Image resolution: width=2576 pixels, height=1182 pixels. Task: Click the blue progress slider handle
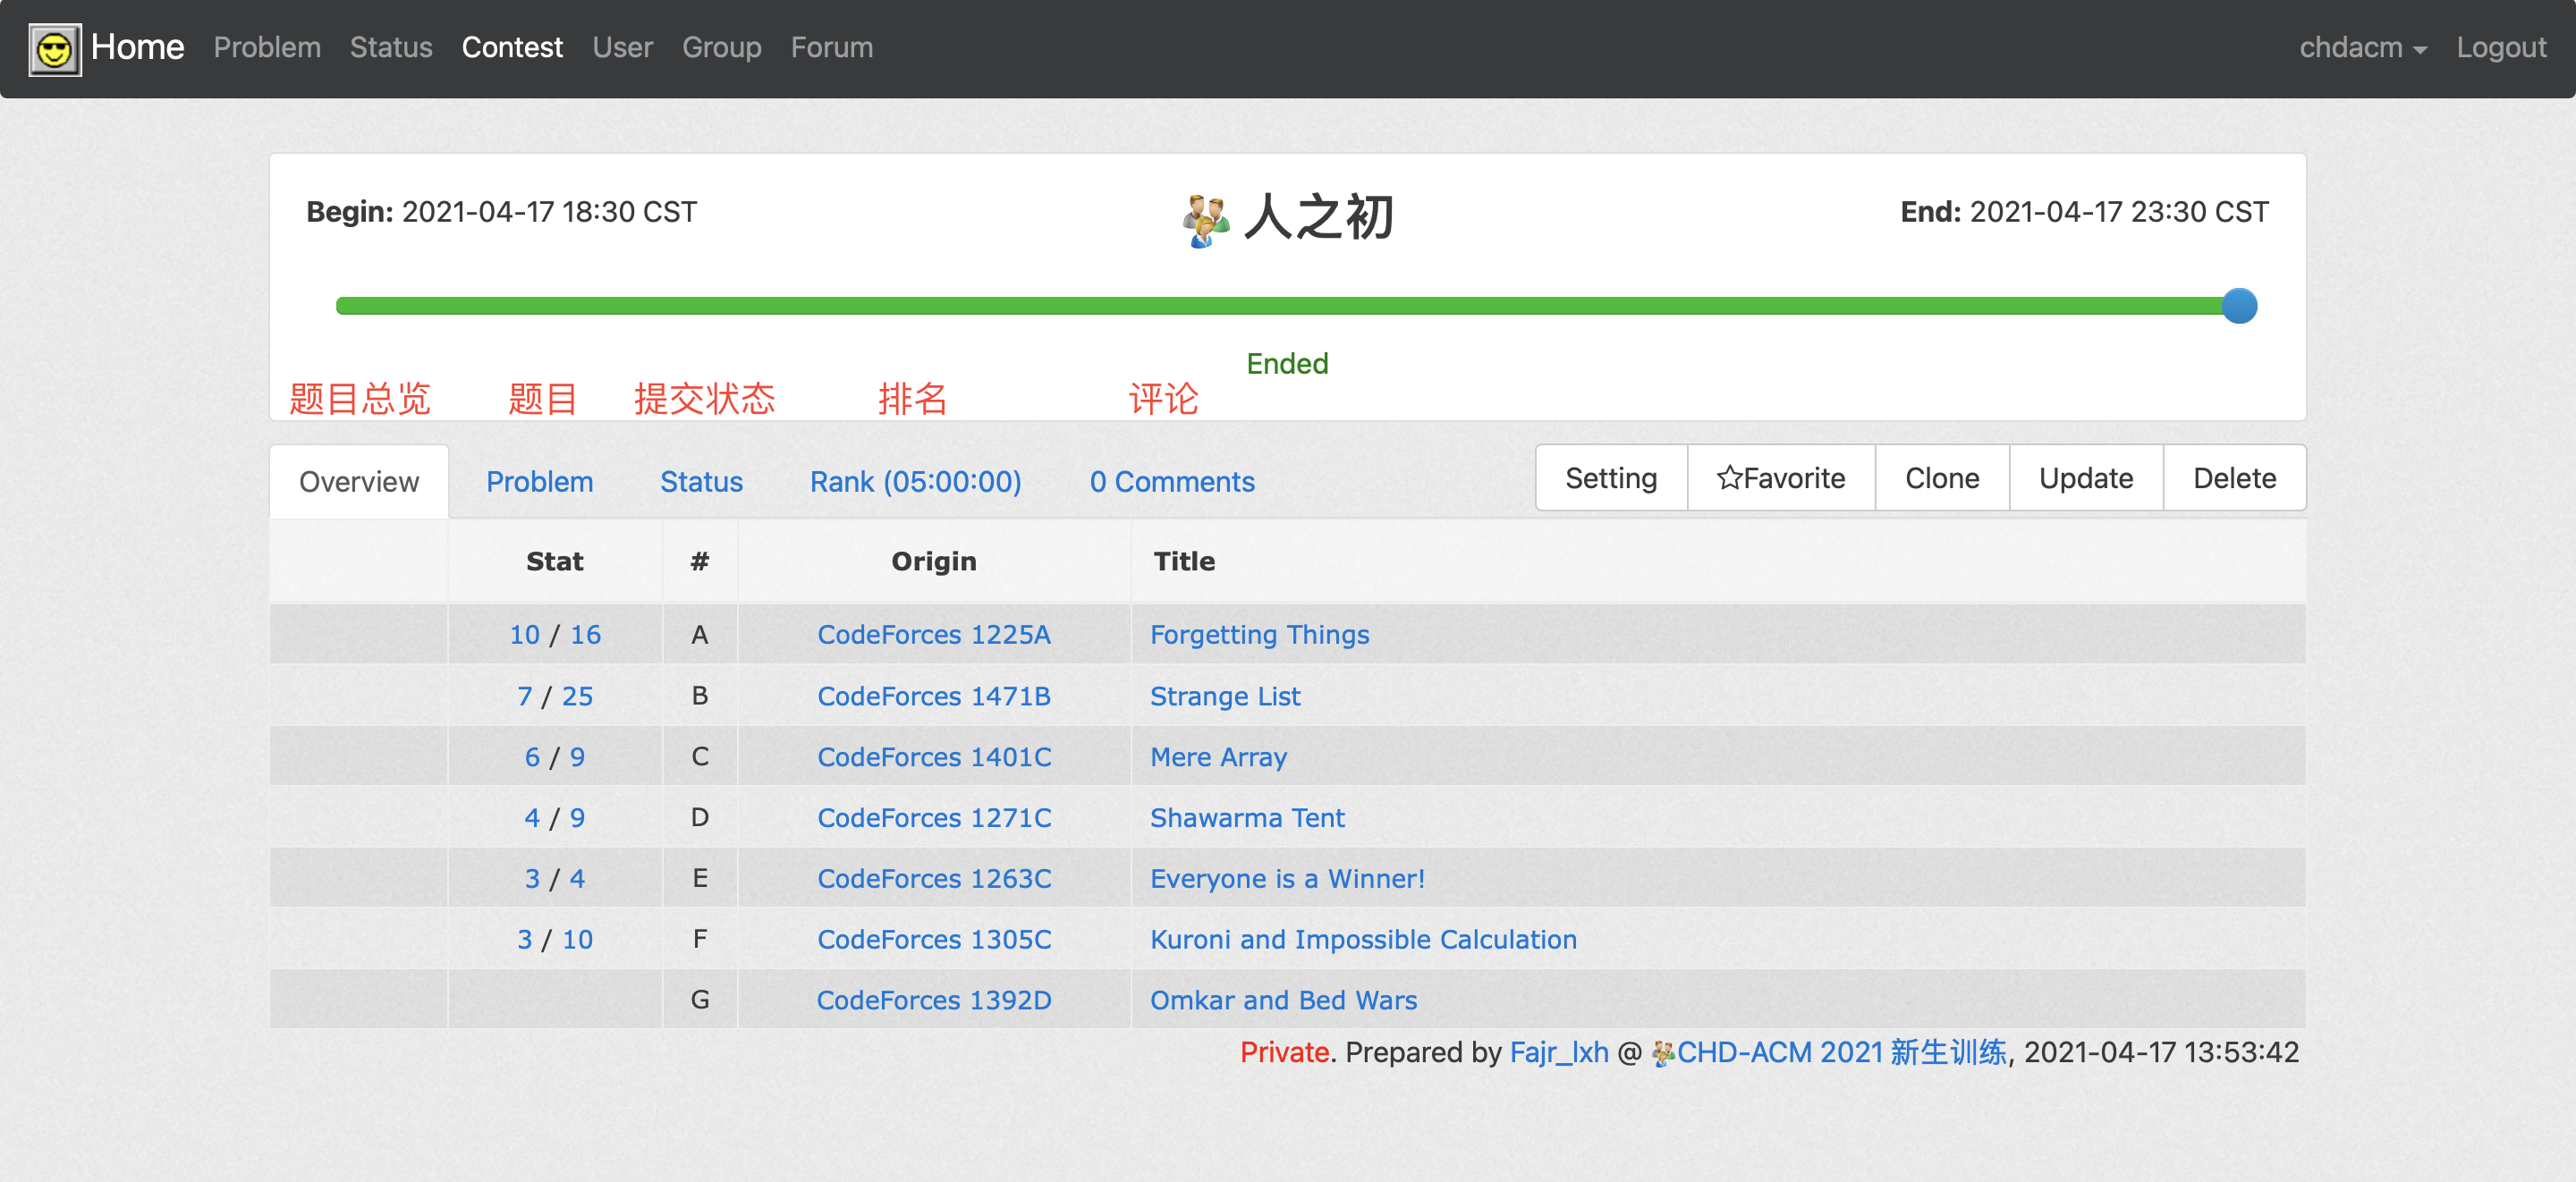pos(2239,306)
